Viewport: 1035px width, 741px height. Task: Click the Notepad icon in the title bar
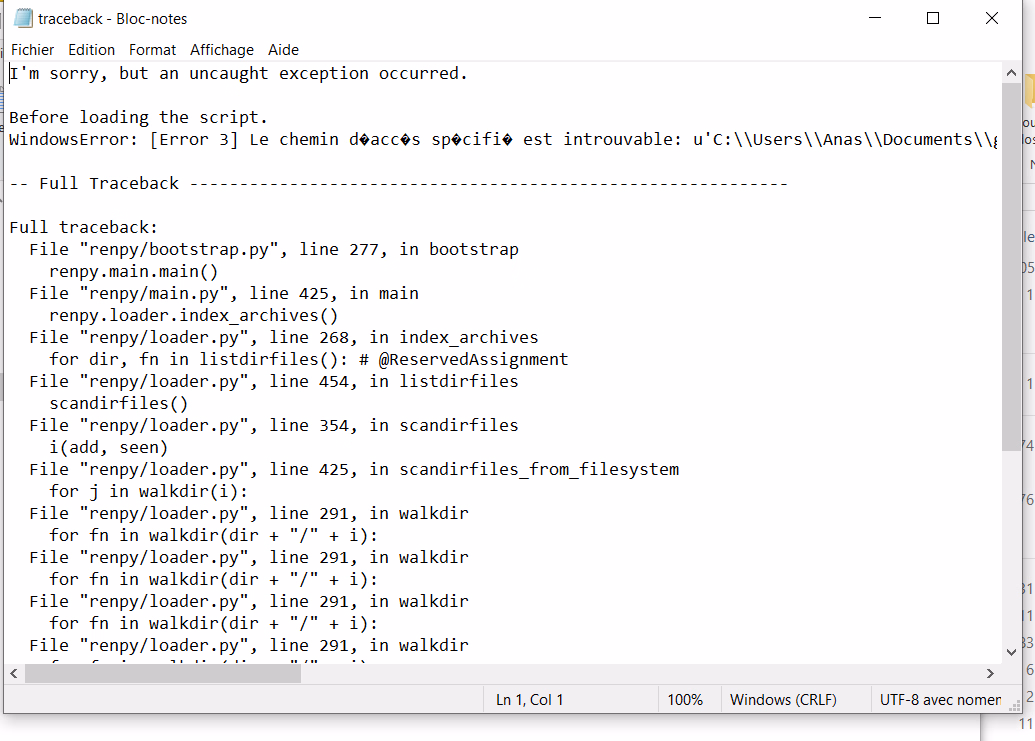(x=23, y=18)
